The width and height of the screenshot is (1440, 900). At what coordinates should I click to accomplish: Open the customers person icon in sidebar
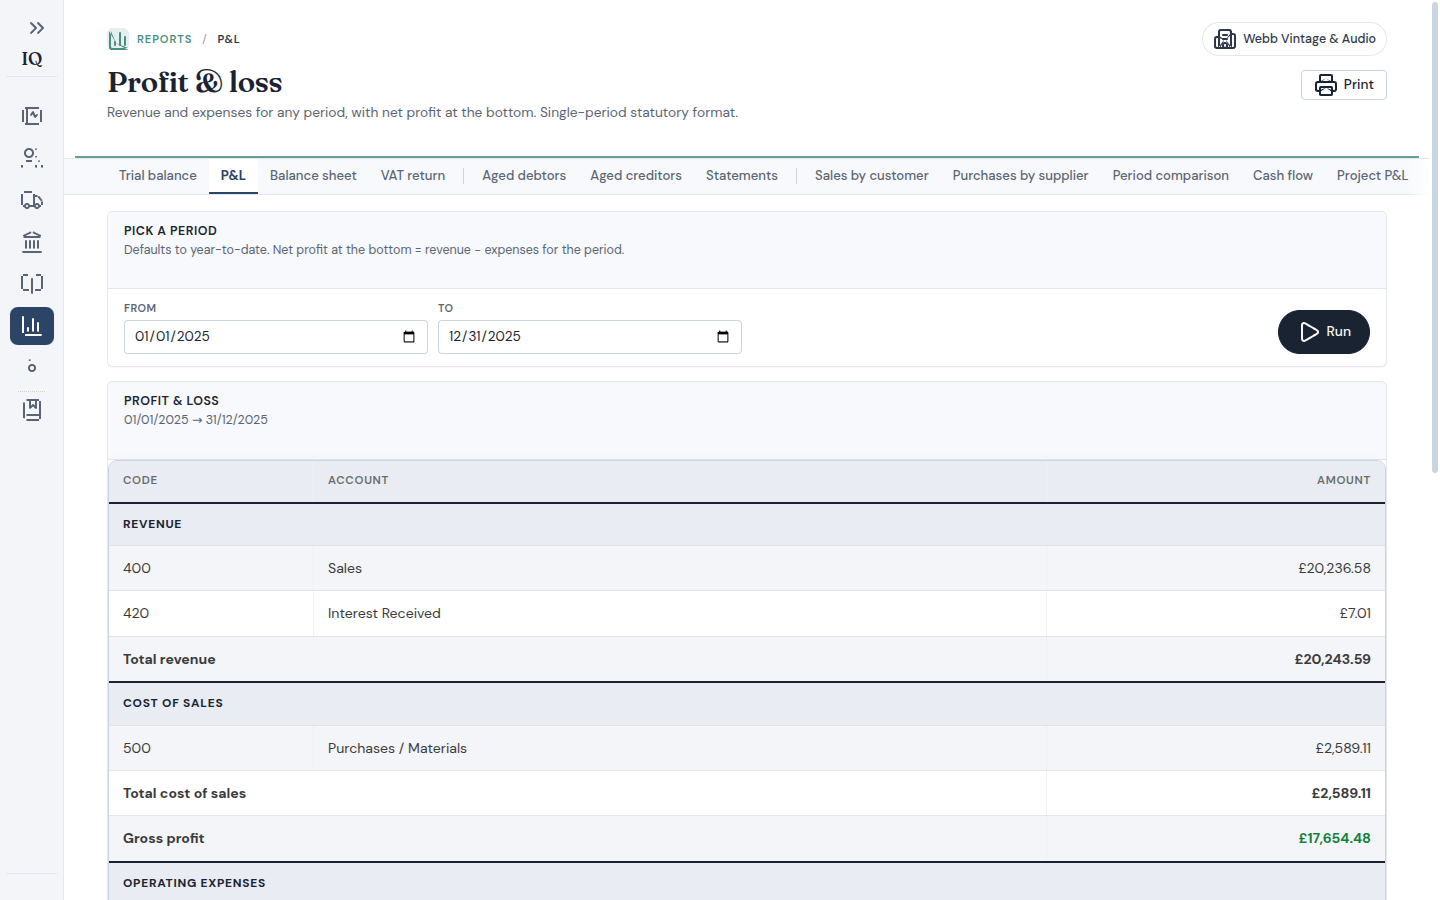(32, 158)
